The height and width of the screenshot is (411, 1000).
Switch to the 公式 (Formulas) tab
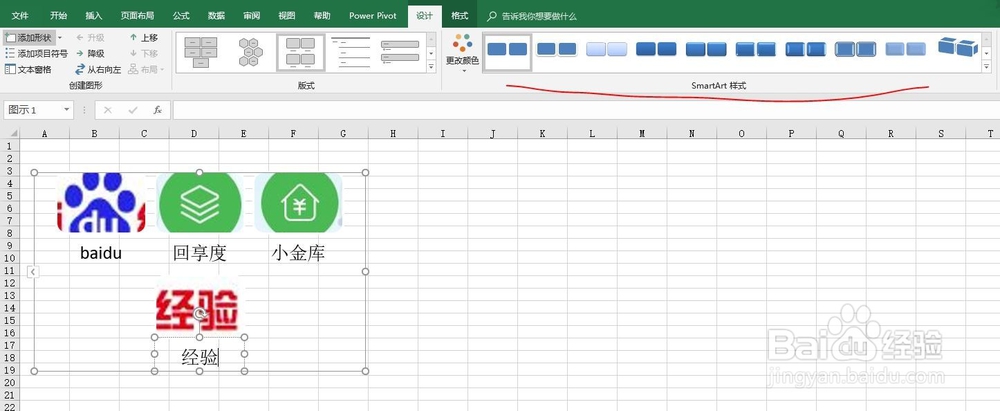click(181, 16)
